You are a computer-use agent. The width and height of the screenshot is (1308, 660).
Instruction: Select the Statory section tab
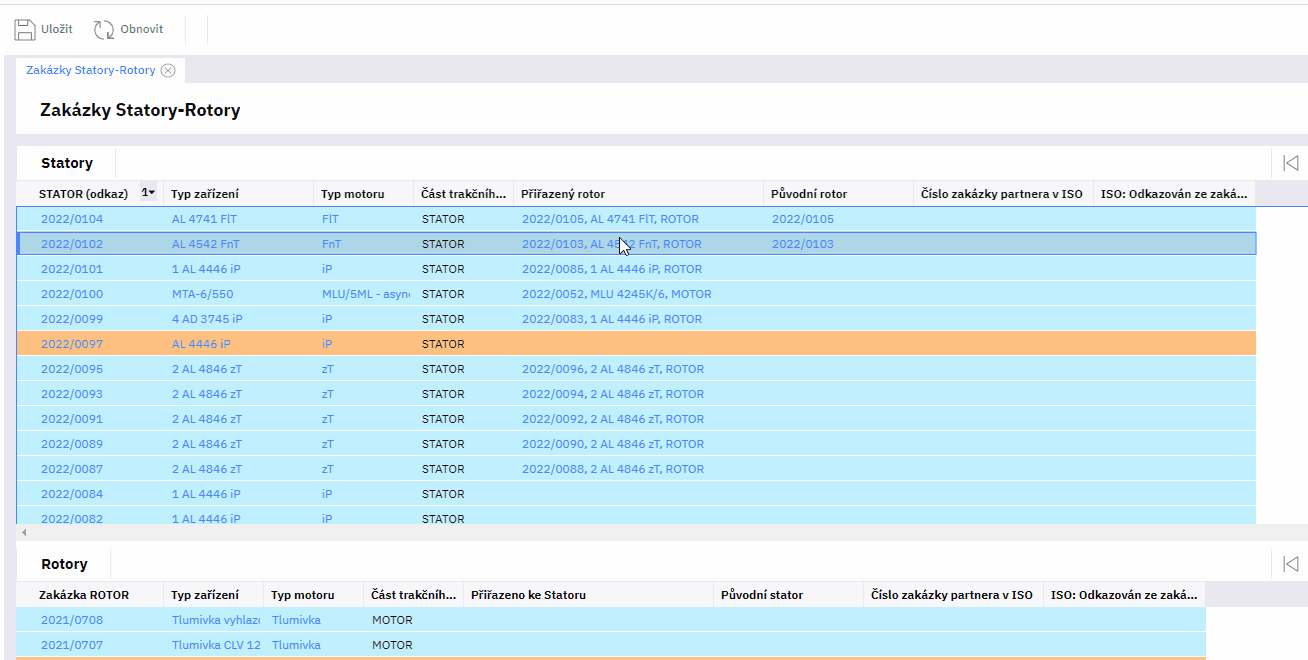coord(66,163)
